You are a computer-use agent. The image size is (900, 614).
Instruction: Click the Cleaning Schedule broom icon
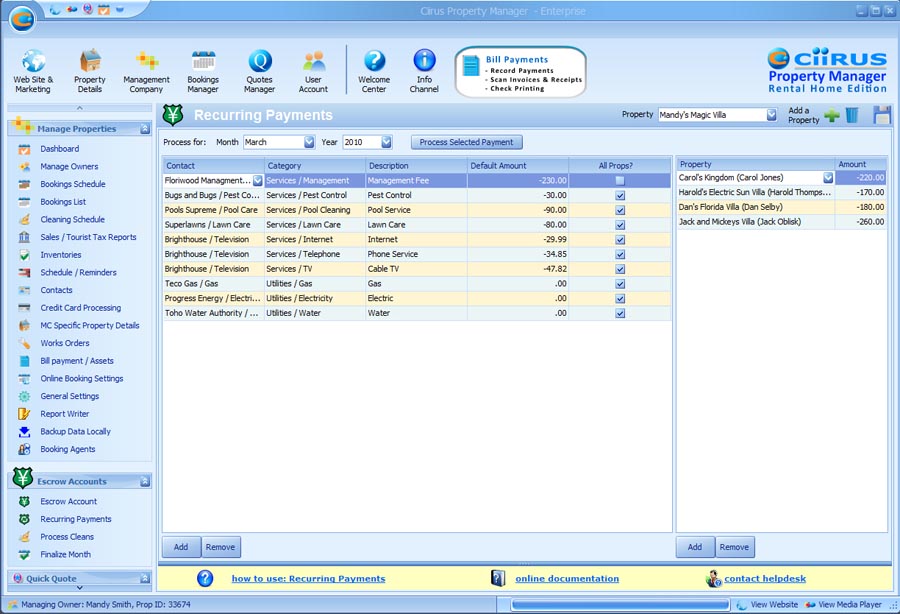24,220
